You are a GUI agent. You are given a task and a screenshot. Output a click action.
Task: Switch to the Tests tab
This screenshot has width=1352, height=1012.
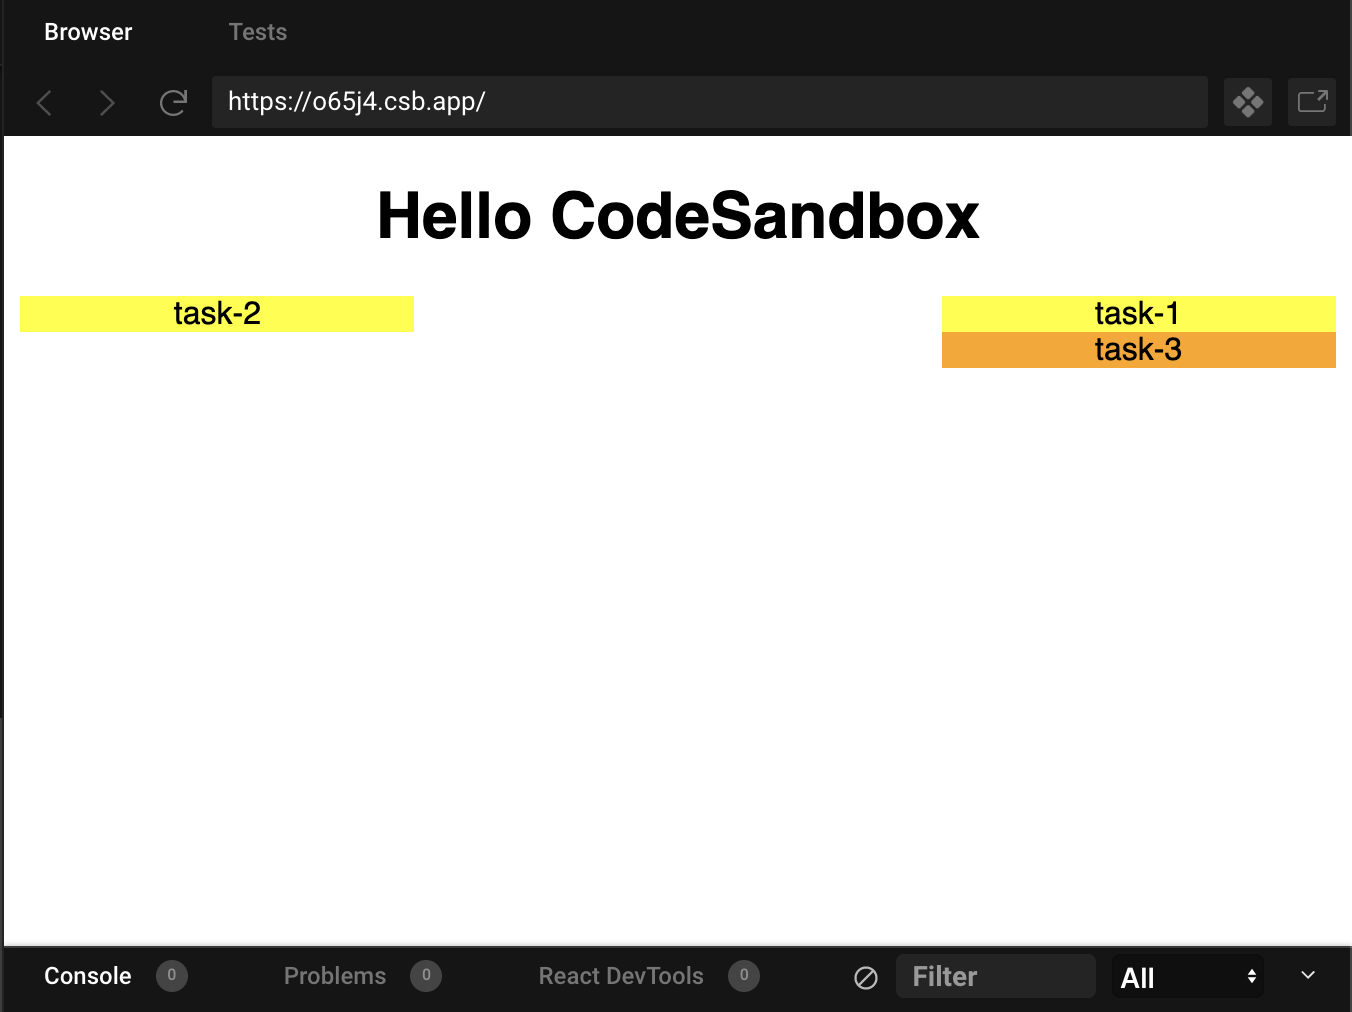tap(257, 32)
